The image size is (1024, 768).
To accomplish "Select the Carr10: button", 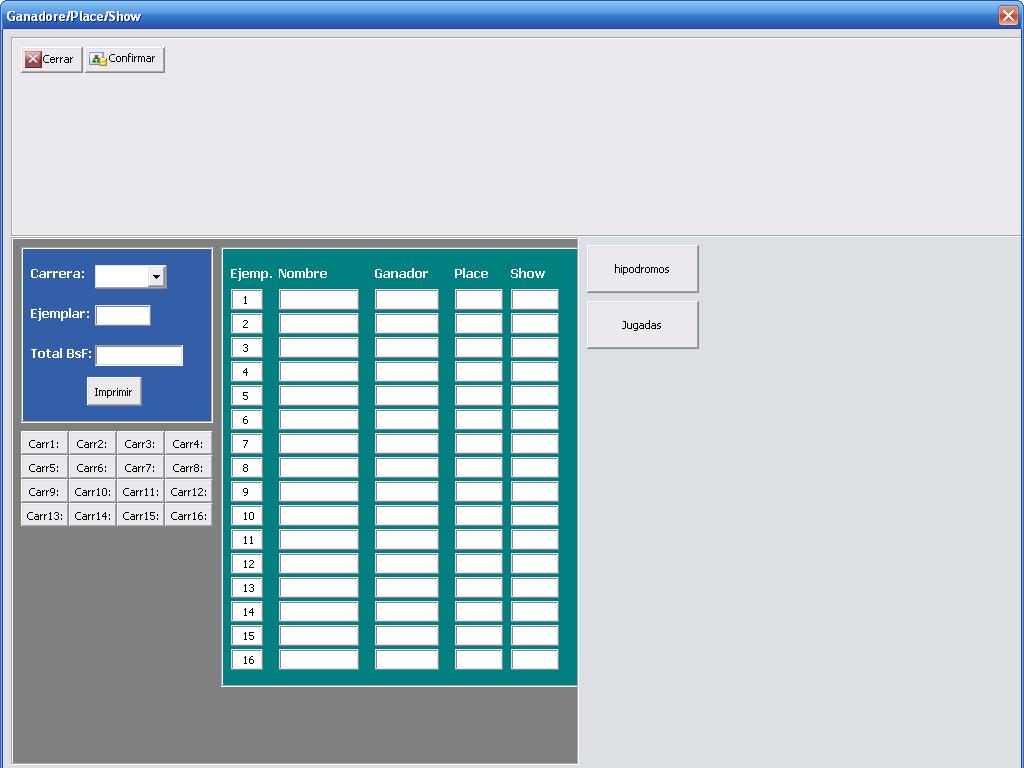I will coord(92,492).
